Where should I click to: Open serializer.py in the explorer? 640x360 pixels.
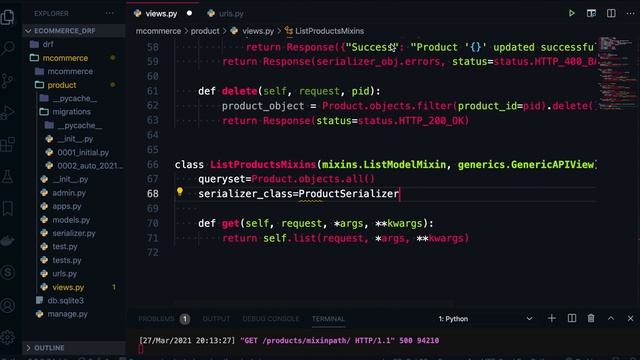[73, 233]
